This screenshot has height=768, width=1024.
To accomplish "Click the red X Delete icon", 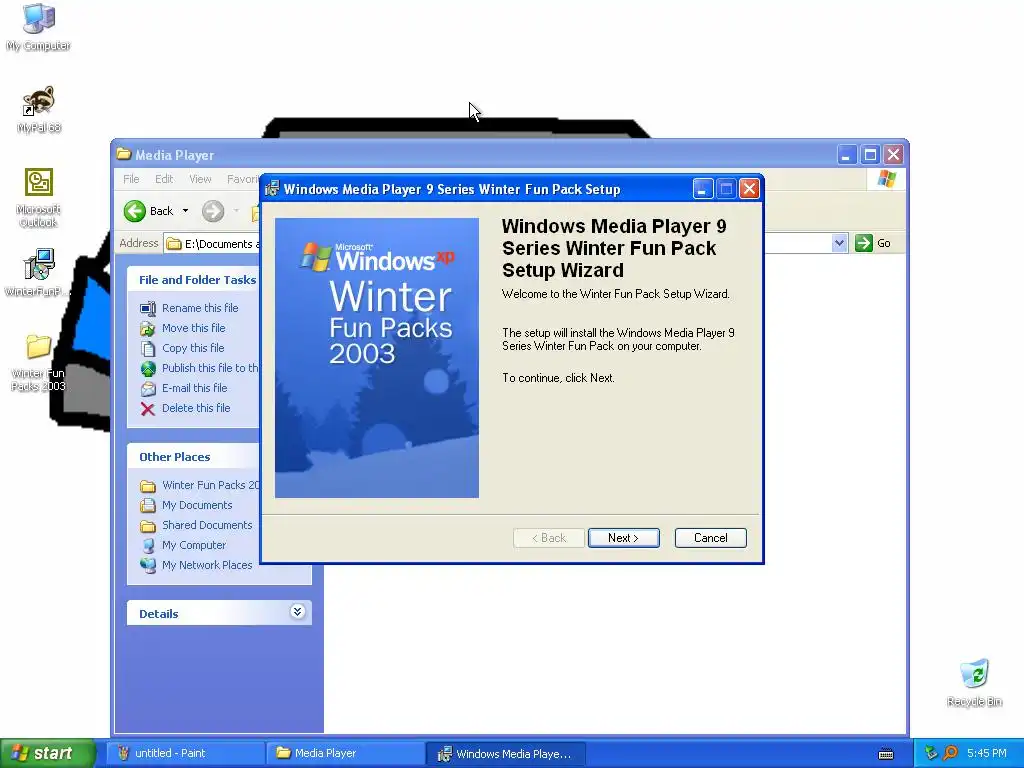I will (148, 409).
